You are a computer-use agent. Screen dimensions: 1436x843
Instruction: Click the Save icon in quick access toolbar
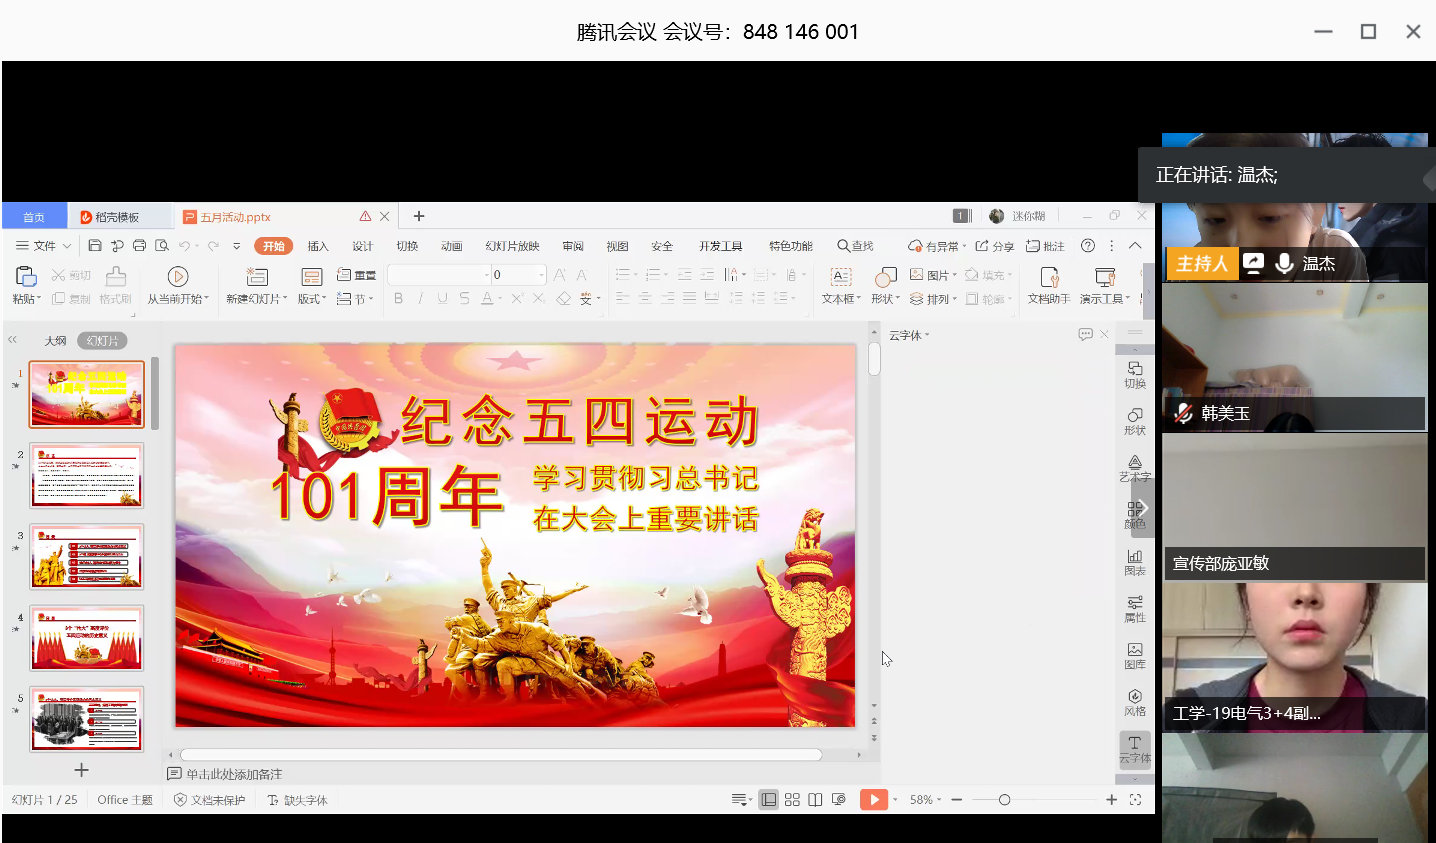(x=95, y=246)
